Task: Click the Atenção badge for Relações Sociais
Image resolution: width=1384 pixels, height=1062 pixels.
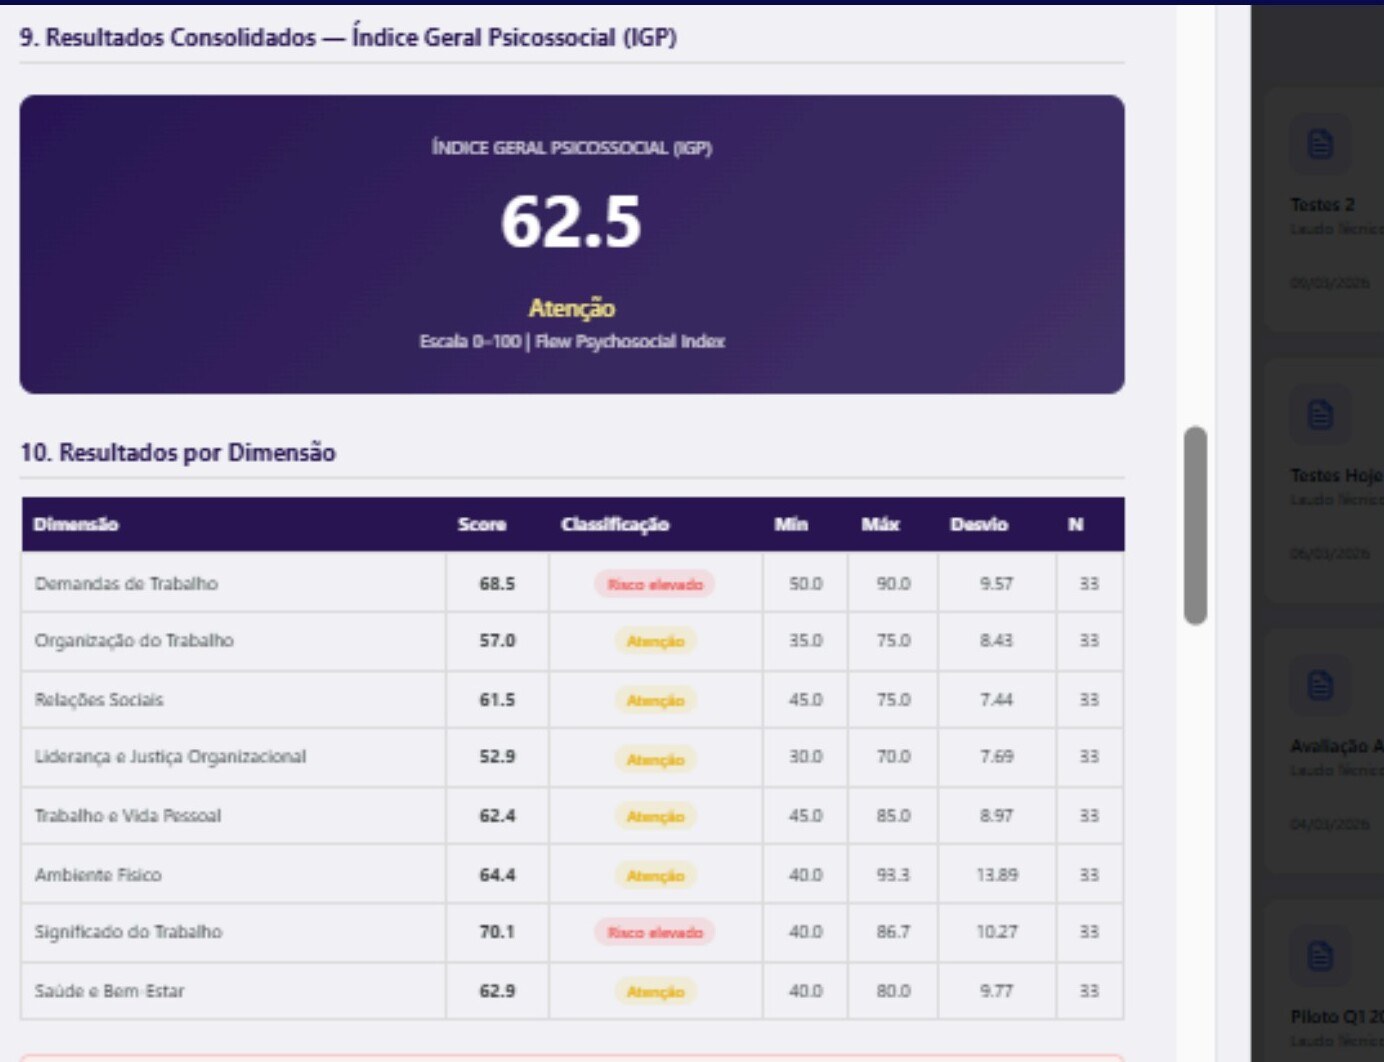Action: coord(655,701)
